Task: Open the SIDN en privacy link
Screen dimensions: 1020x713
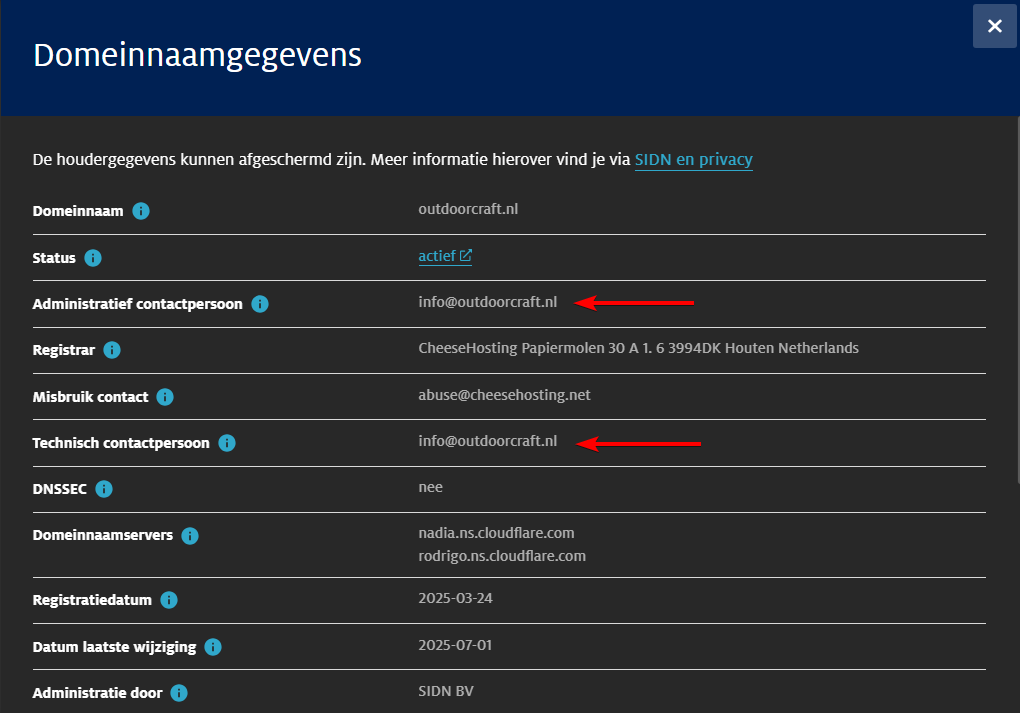Action: click(x=693, y=159)
